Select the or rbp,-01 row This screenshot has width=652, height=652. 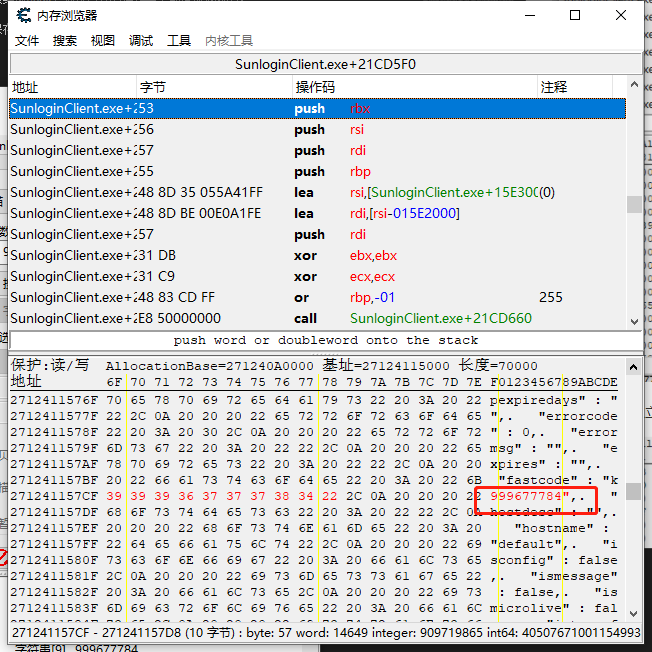click(318, 298)
